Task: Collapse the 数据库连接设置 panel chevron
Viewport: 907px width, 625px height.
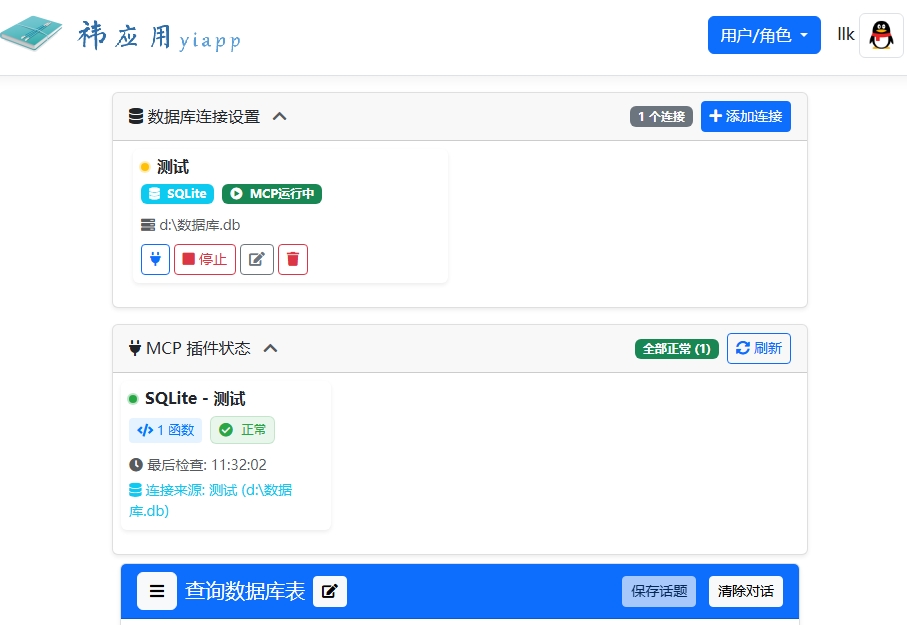Action: pos(279,116)
